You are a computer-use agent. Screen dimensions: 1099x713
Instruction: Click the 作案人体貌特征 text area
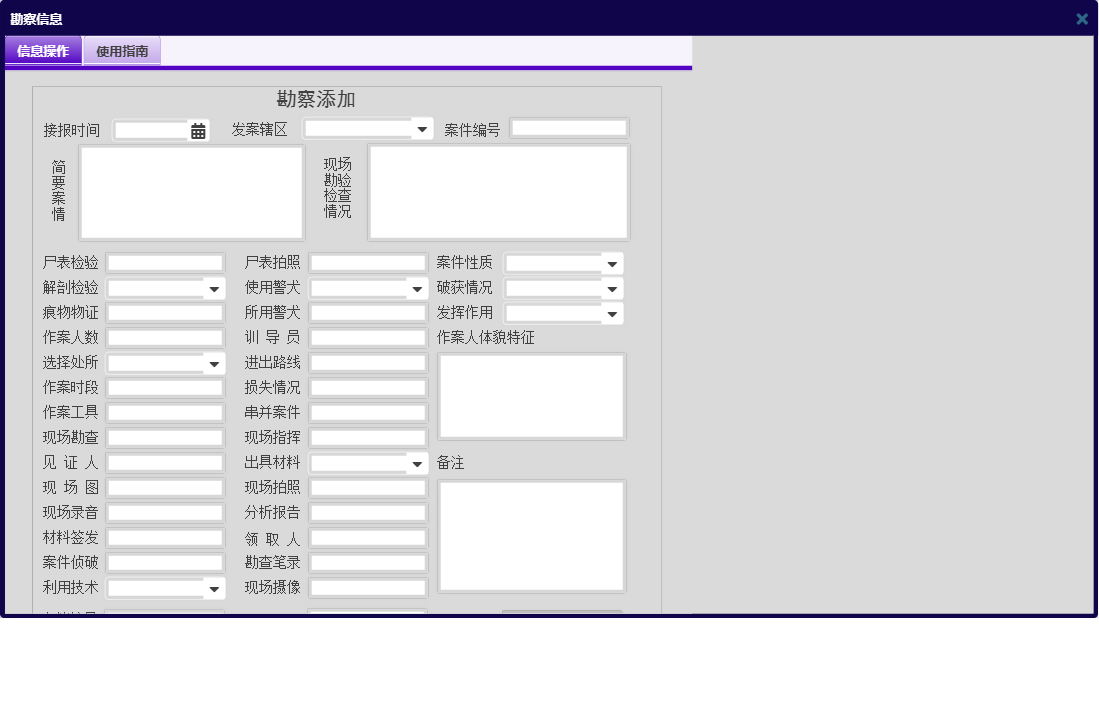point(531,395)
